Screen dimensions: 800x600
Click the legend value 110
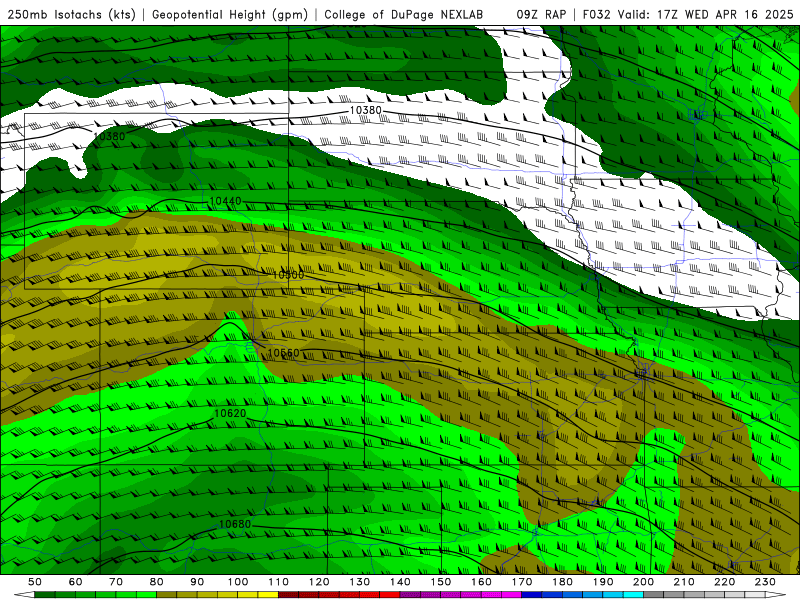click(x=279, y=582)
